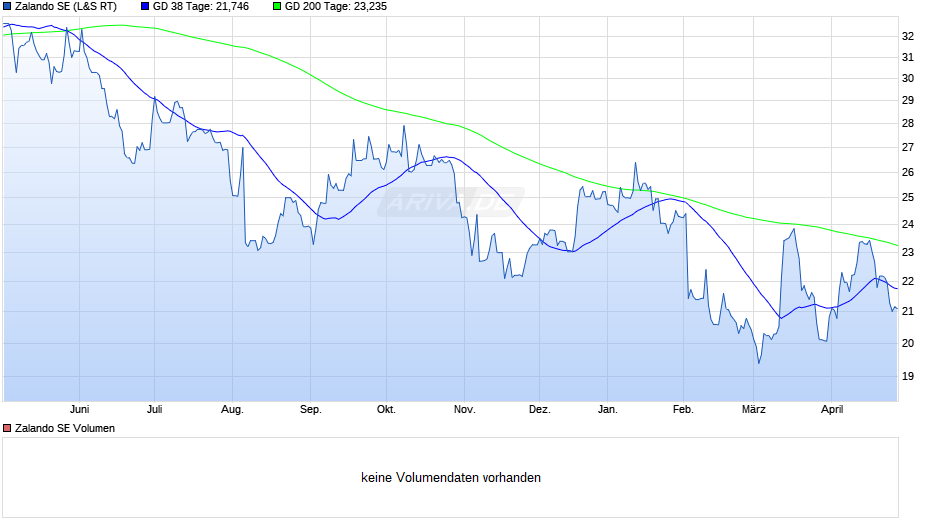Click the Sep. month axis label
The image size is (940, 526).
(311, 409)
